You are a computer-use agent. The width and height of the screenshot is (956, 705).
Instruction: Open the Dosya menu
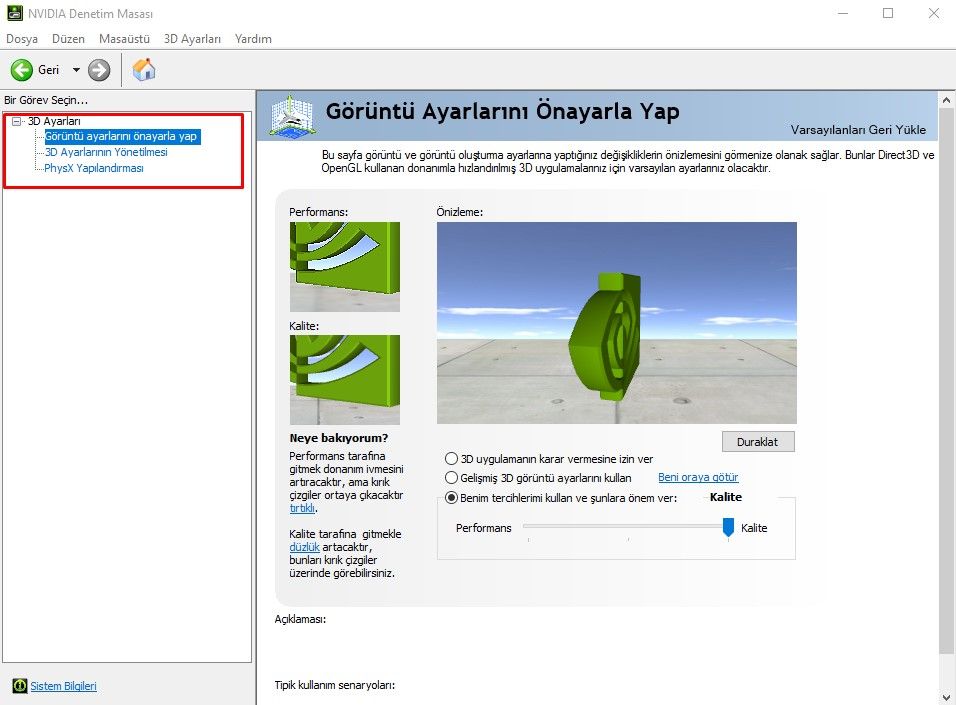point(22,39)
